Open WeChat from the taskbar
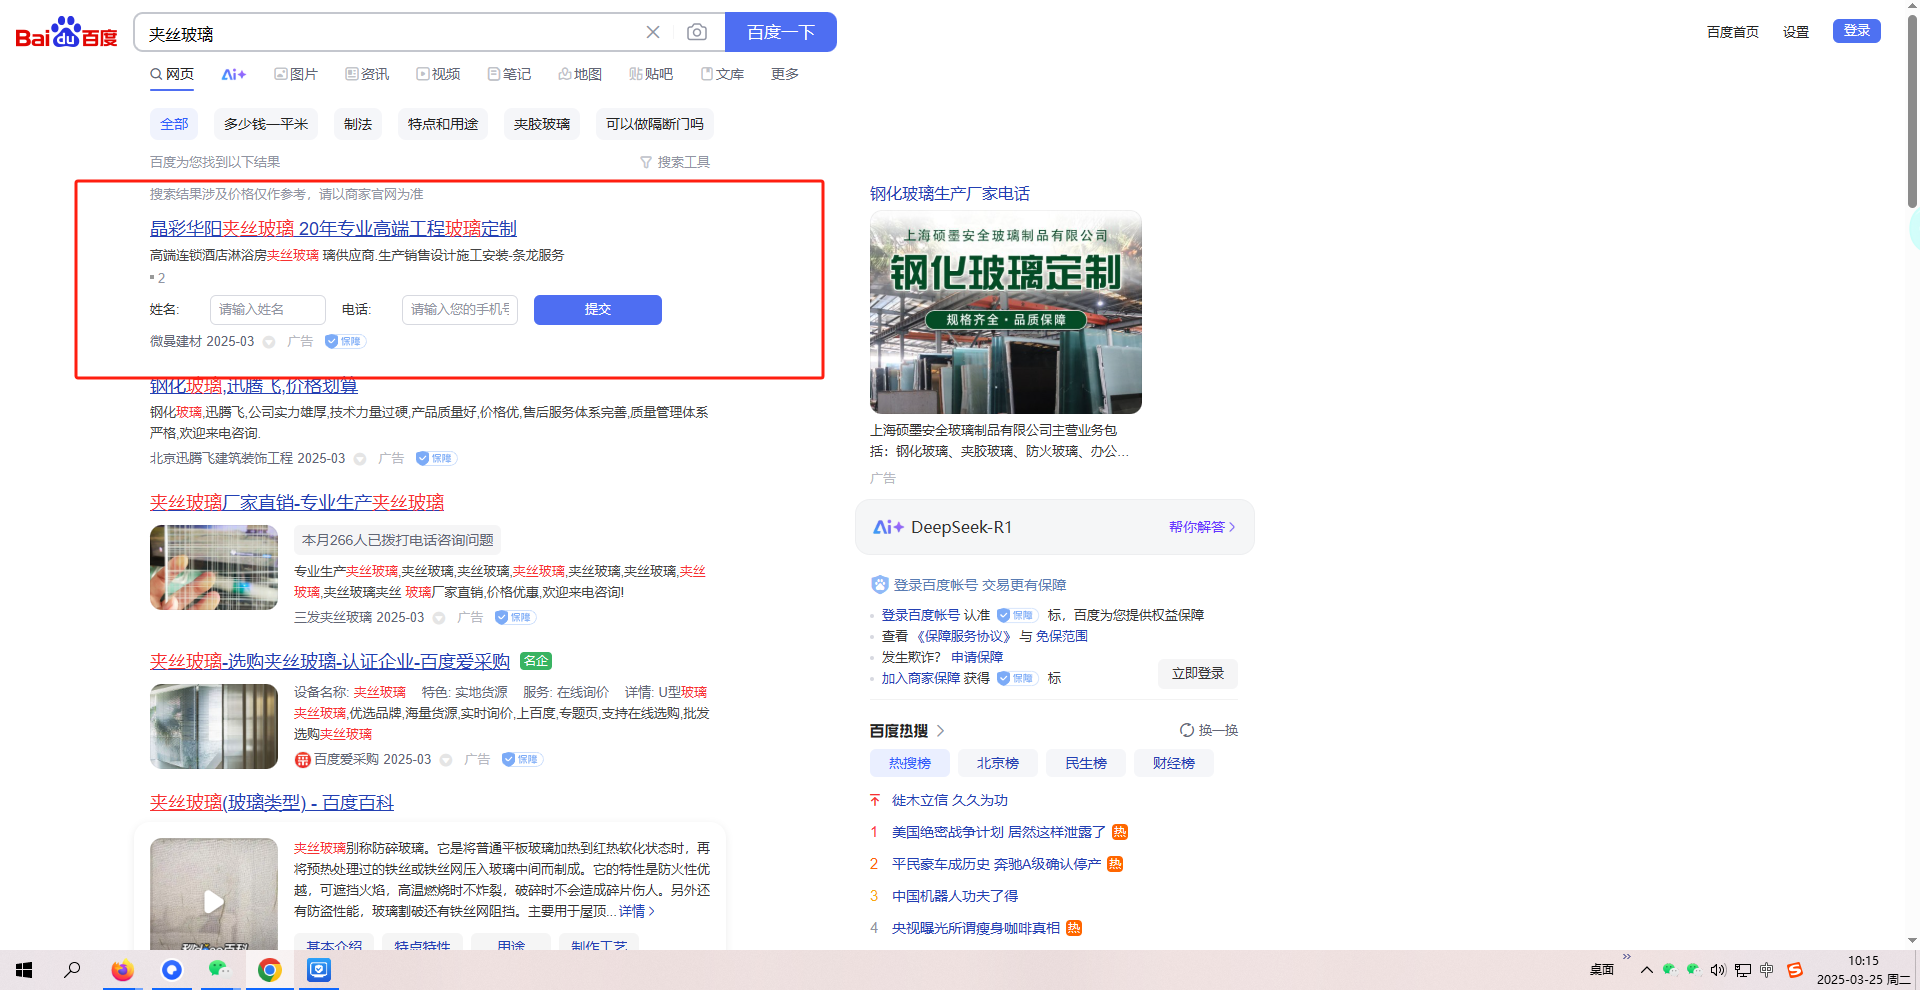Viewport: 1920px width, 990px height. click(x=220, y=970)
